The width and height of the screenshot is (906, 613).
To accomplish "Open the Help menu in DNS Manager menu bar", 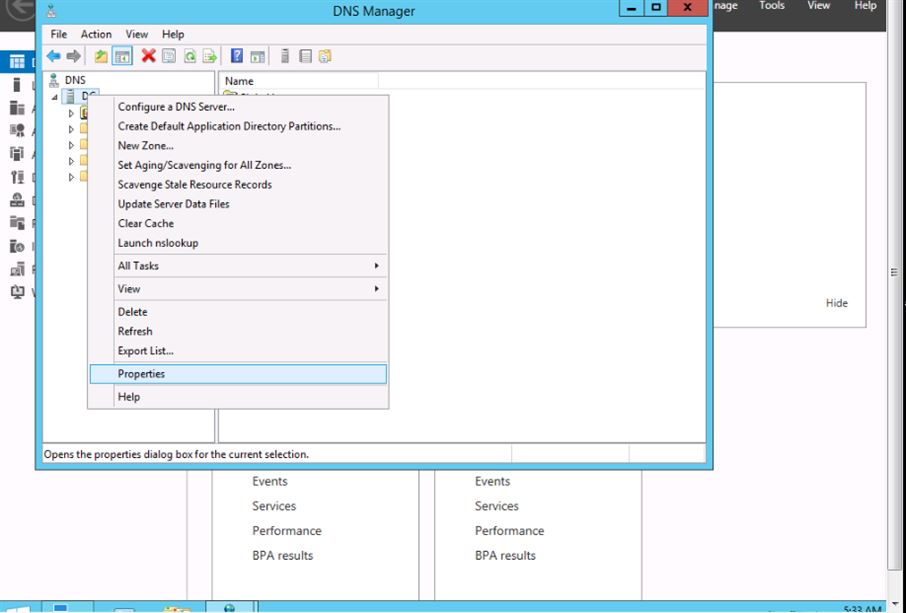I will tap(173, 34).
